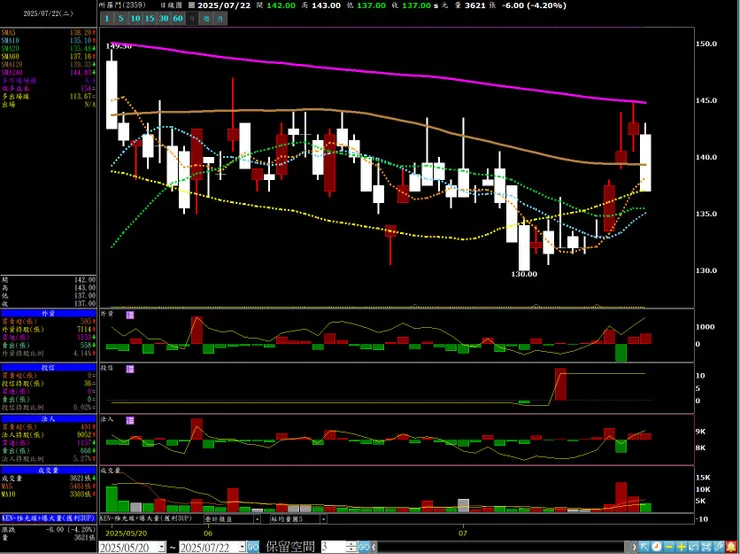The image size is (740, 554).
Task: Click the SMA10 legend entry
Action: click(x=48, y=41)
